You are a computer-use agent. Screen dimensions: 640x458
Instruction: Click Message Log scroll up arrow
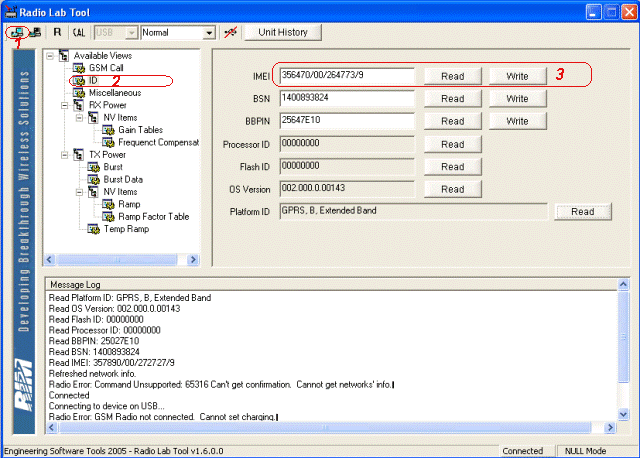[623, 284]
